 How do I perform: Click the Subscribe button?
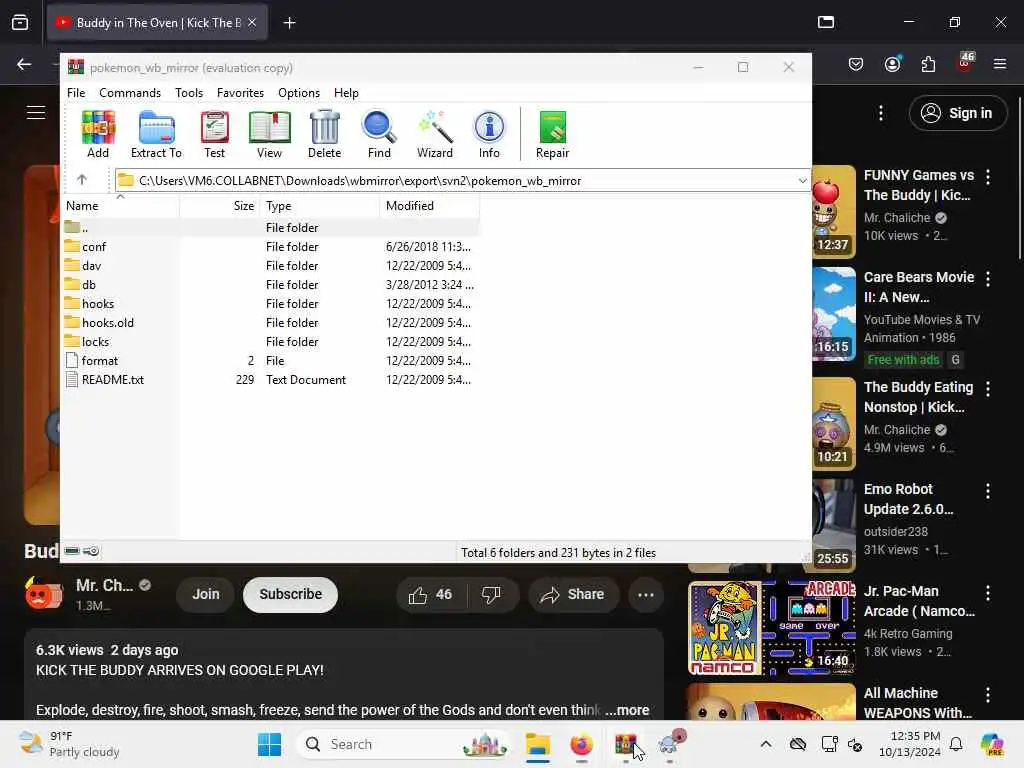[x=291, y=594]
